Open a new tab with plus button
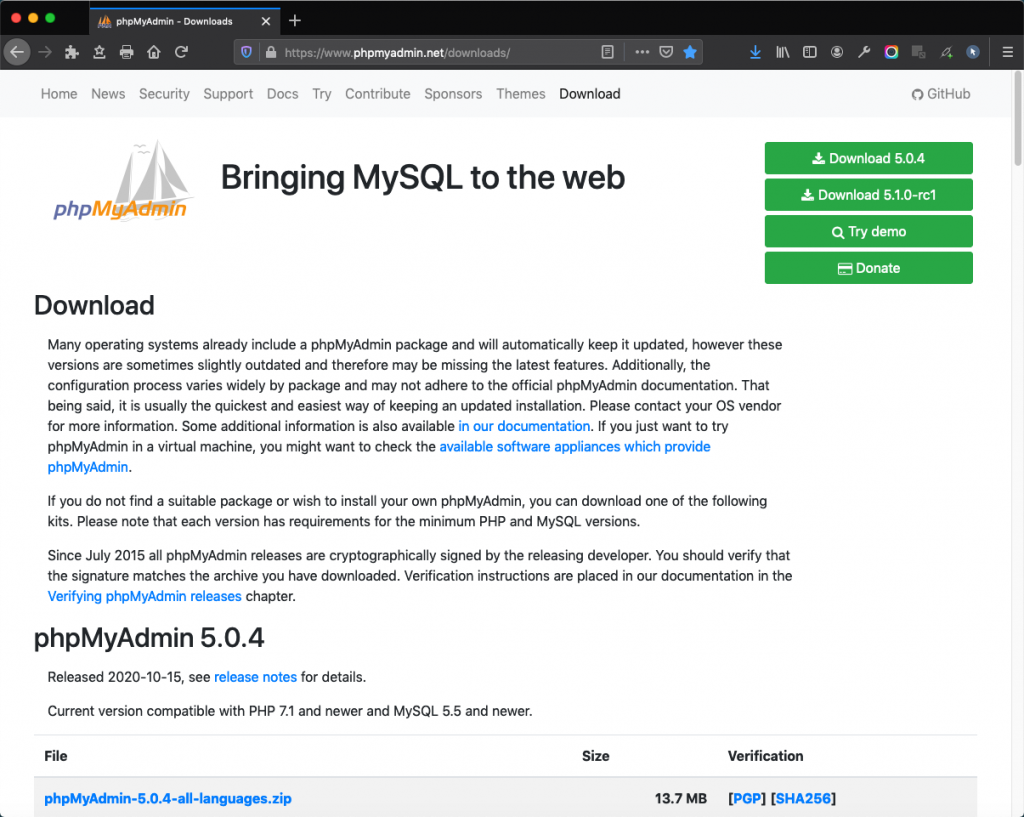Screen dimensions: 1024x817 click(x=295, y=21)
